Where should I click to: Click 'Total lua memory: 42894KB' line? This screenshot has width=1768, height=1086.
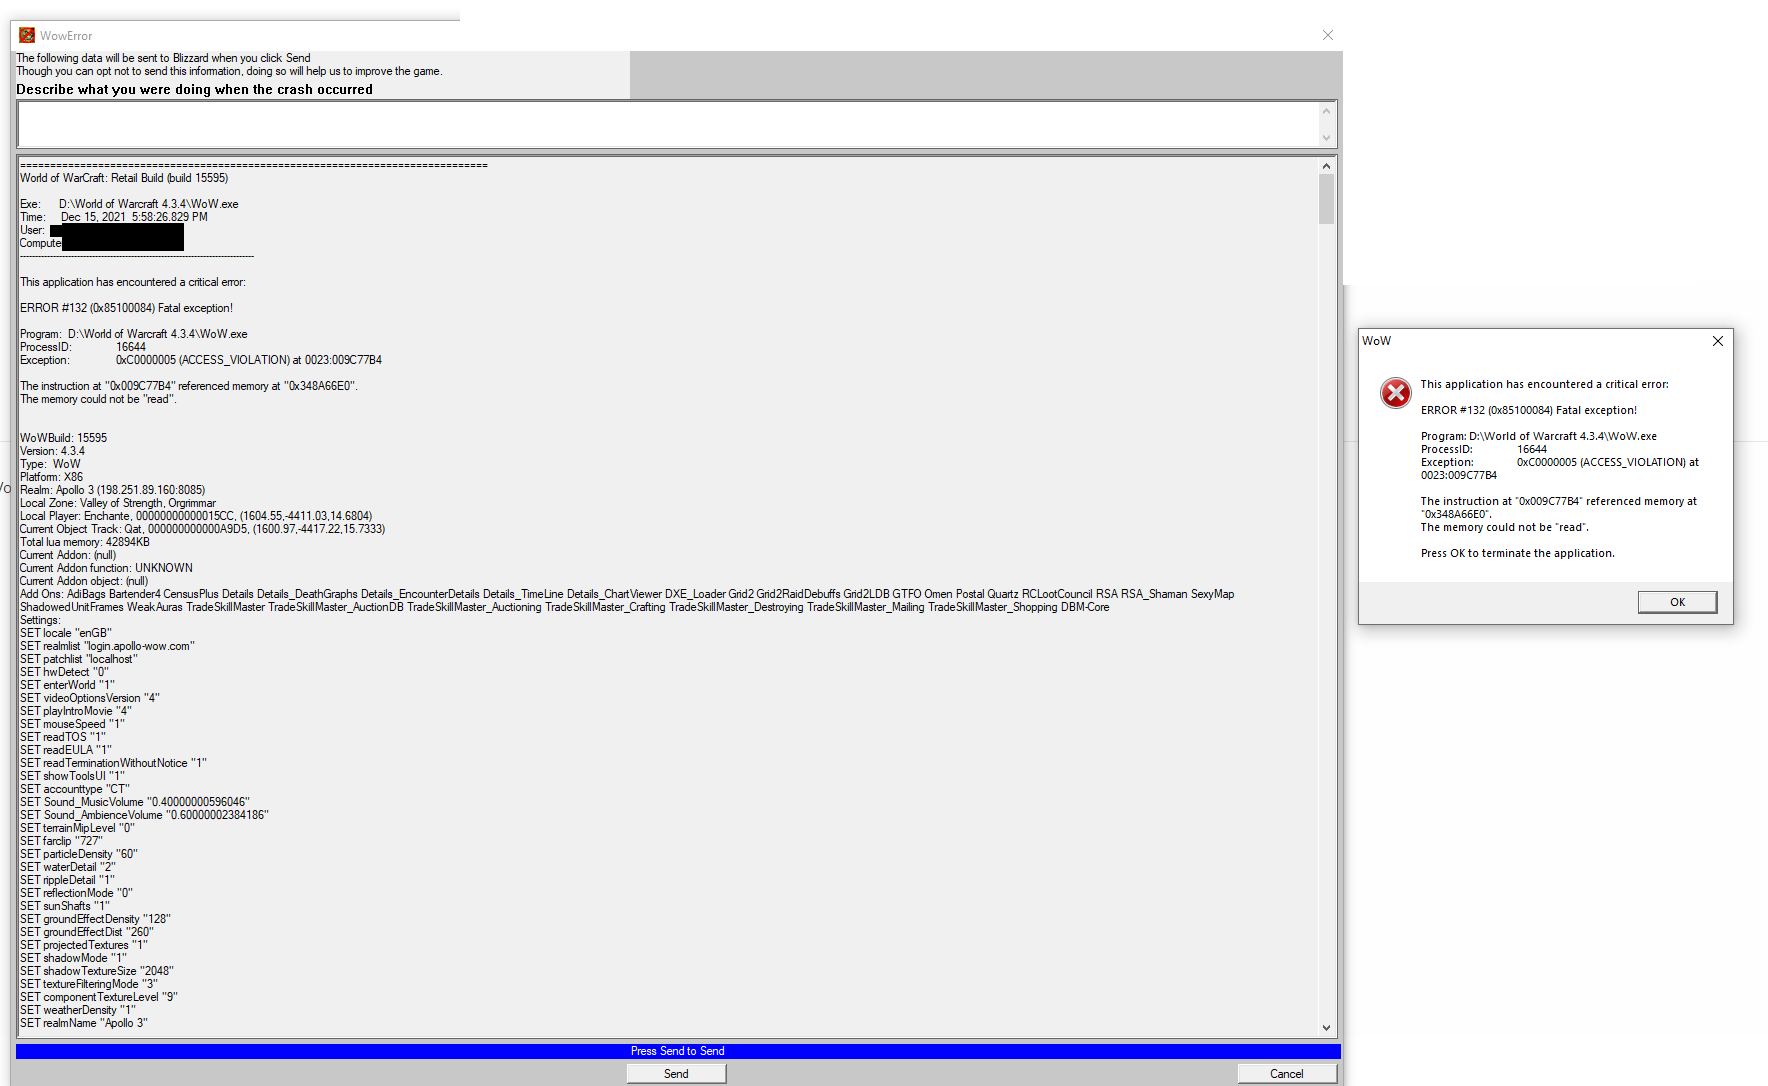click(x=85, y=542)
